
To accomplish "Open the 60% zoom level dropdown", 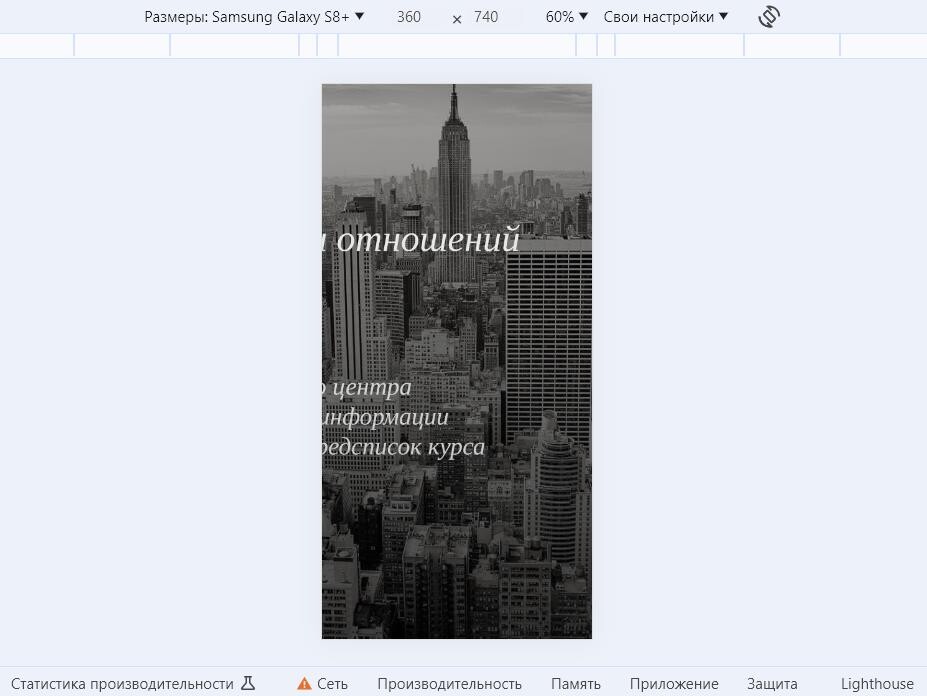I will 566,17.
